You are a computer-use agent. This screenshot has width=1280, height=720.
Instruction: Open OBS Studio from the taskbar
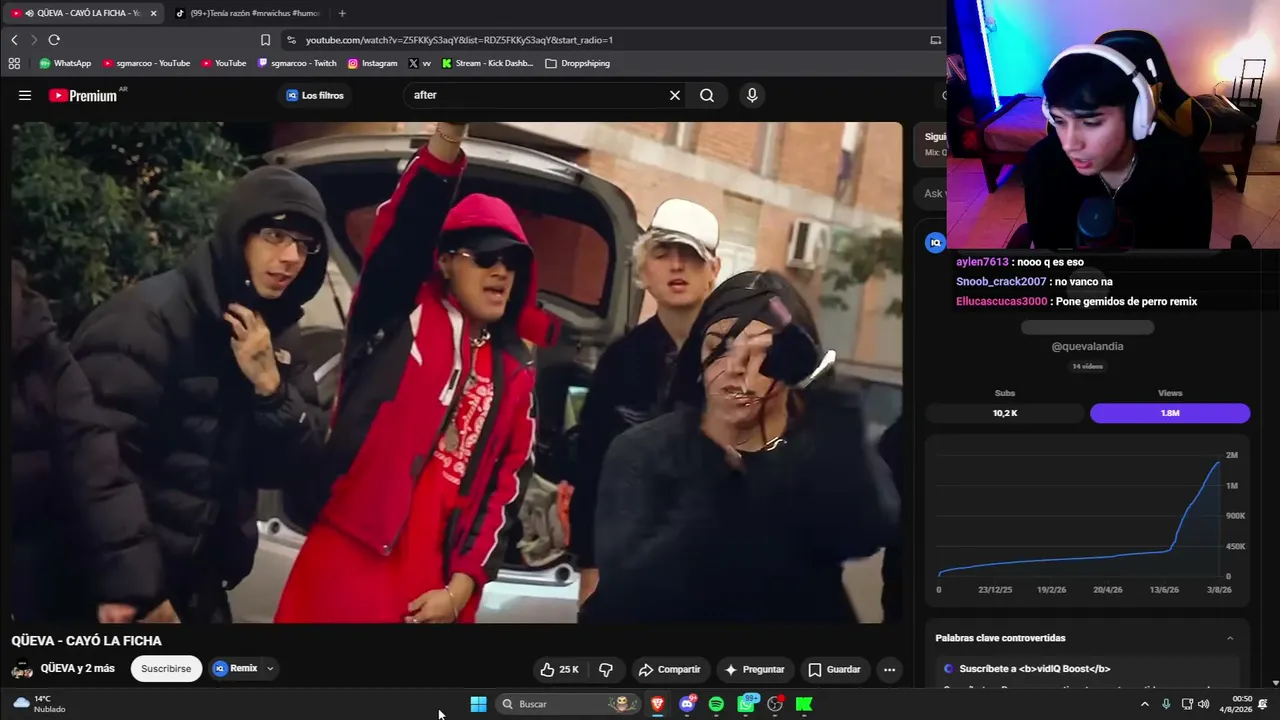coord(775,704)
